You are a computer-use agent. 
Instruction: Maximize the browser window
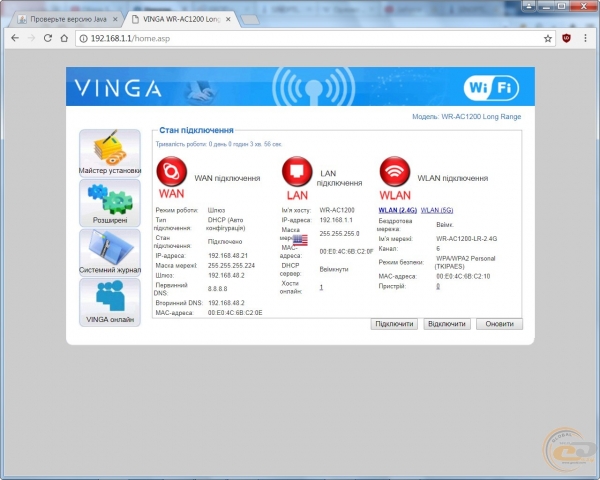[x=561, y=5]
